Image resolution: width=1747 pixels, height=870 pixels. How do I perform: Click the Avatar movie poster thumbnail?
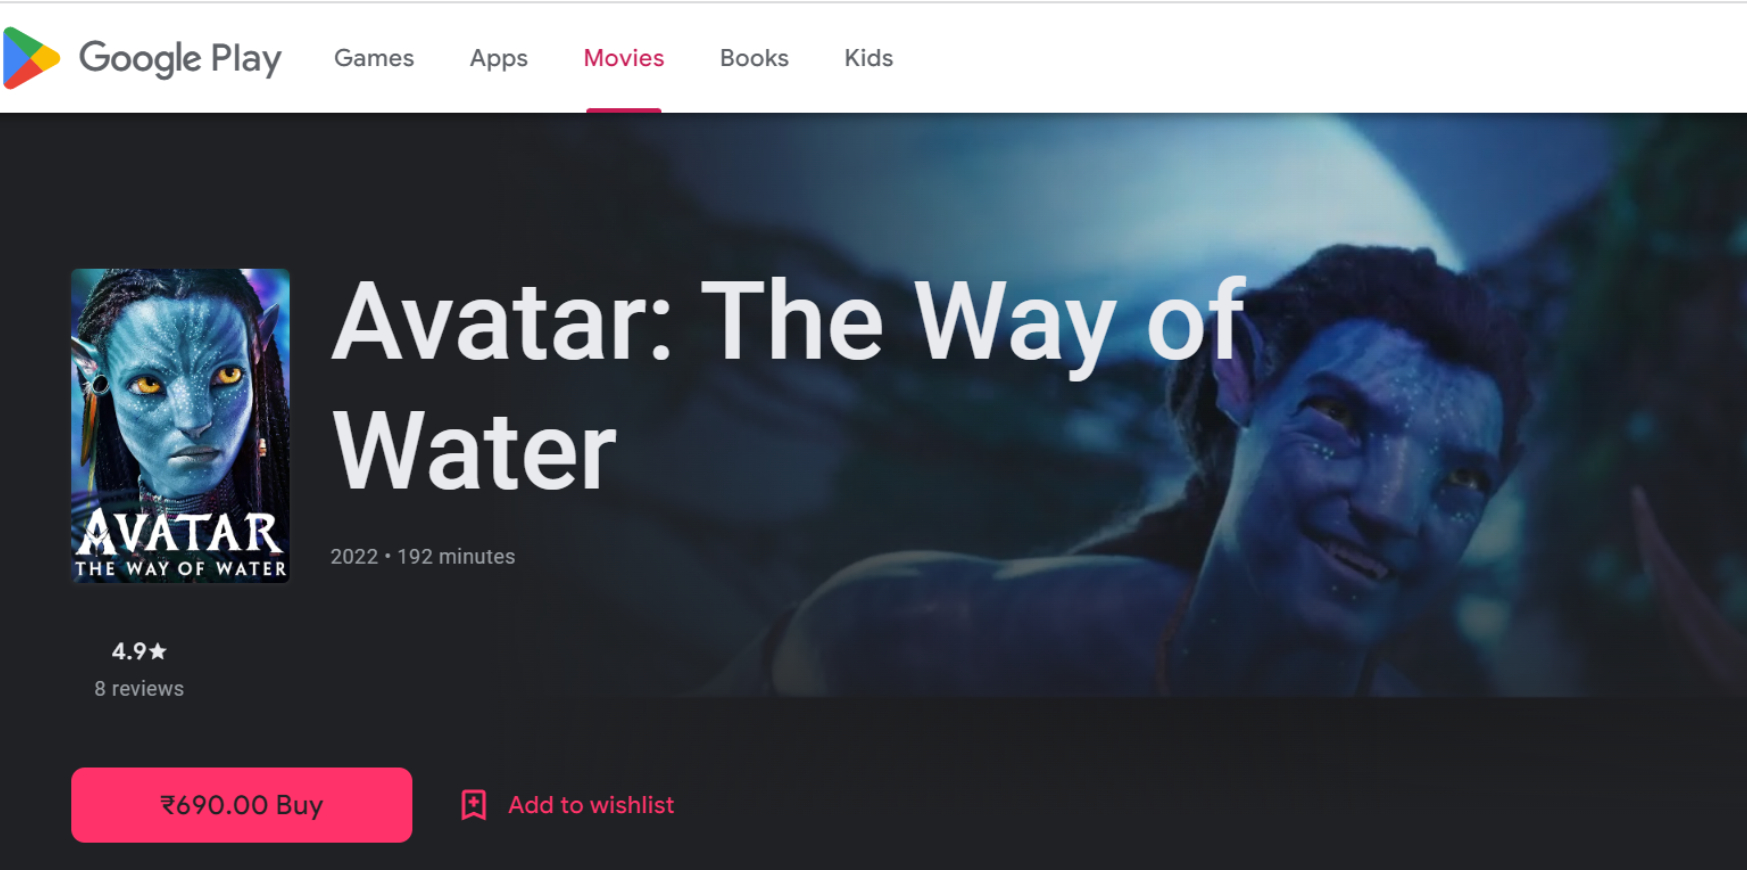(180, 425)
